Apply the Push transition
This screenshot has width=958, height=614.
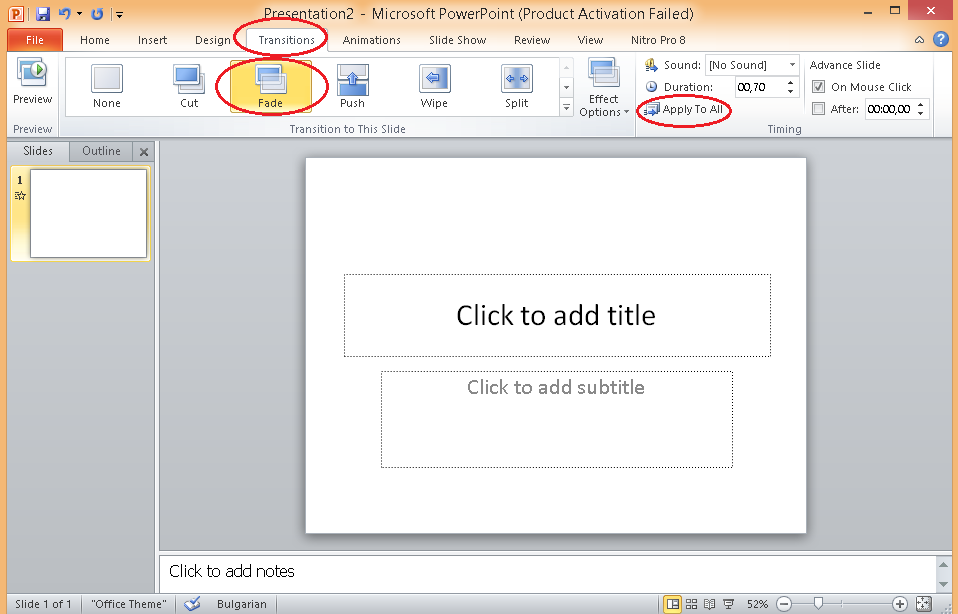point(352,86)
